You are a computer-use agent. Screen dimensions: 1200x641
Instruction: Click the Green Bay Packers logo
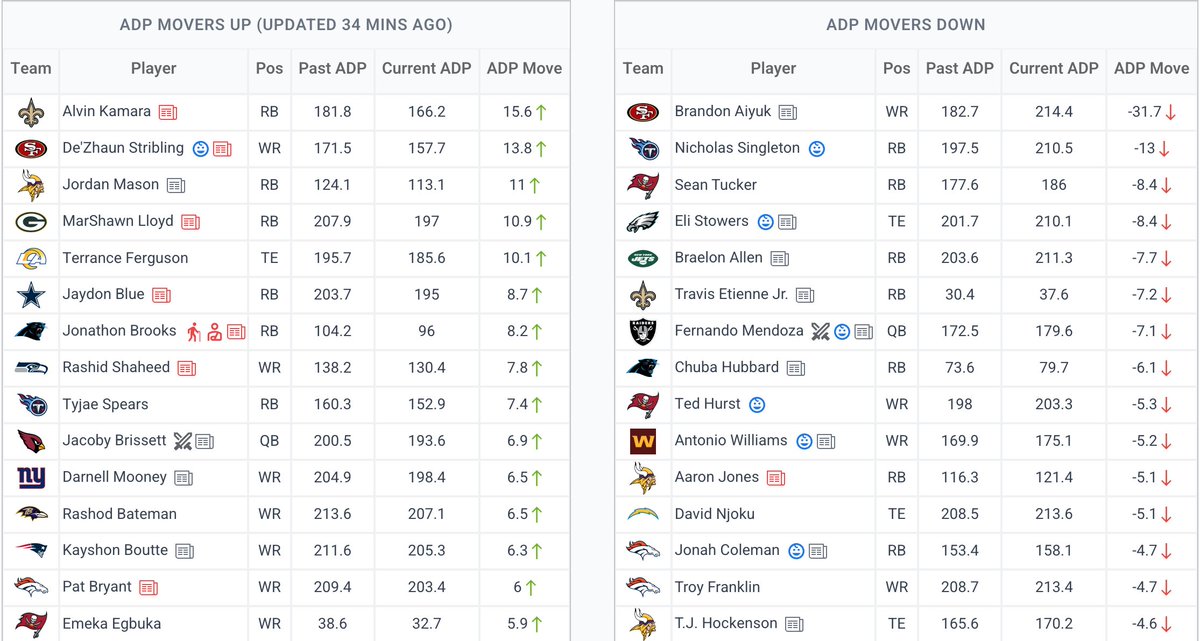click(31, 221)
